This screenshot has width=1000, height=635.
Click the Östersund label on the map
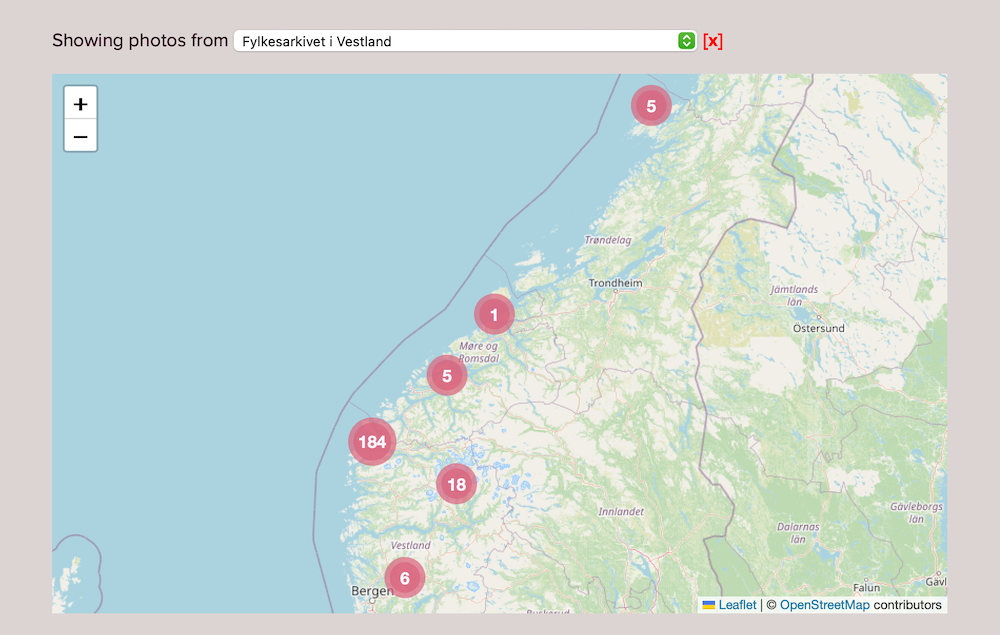[x=818, y=328]
